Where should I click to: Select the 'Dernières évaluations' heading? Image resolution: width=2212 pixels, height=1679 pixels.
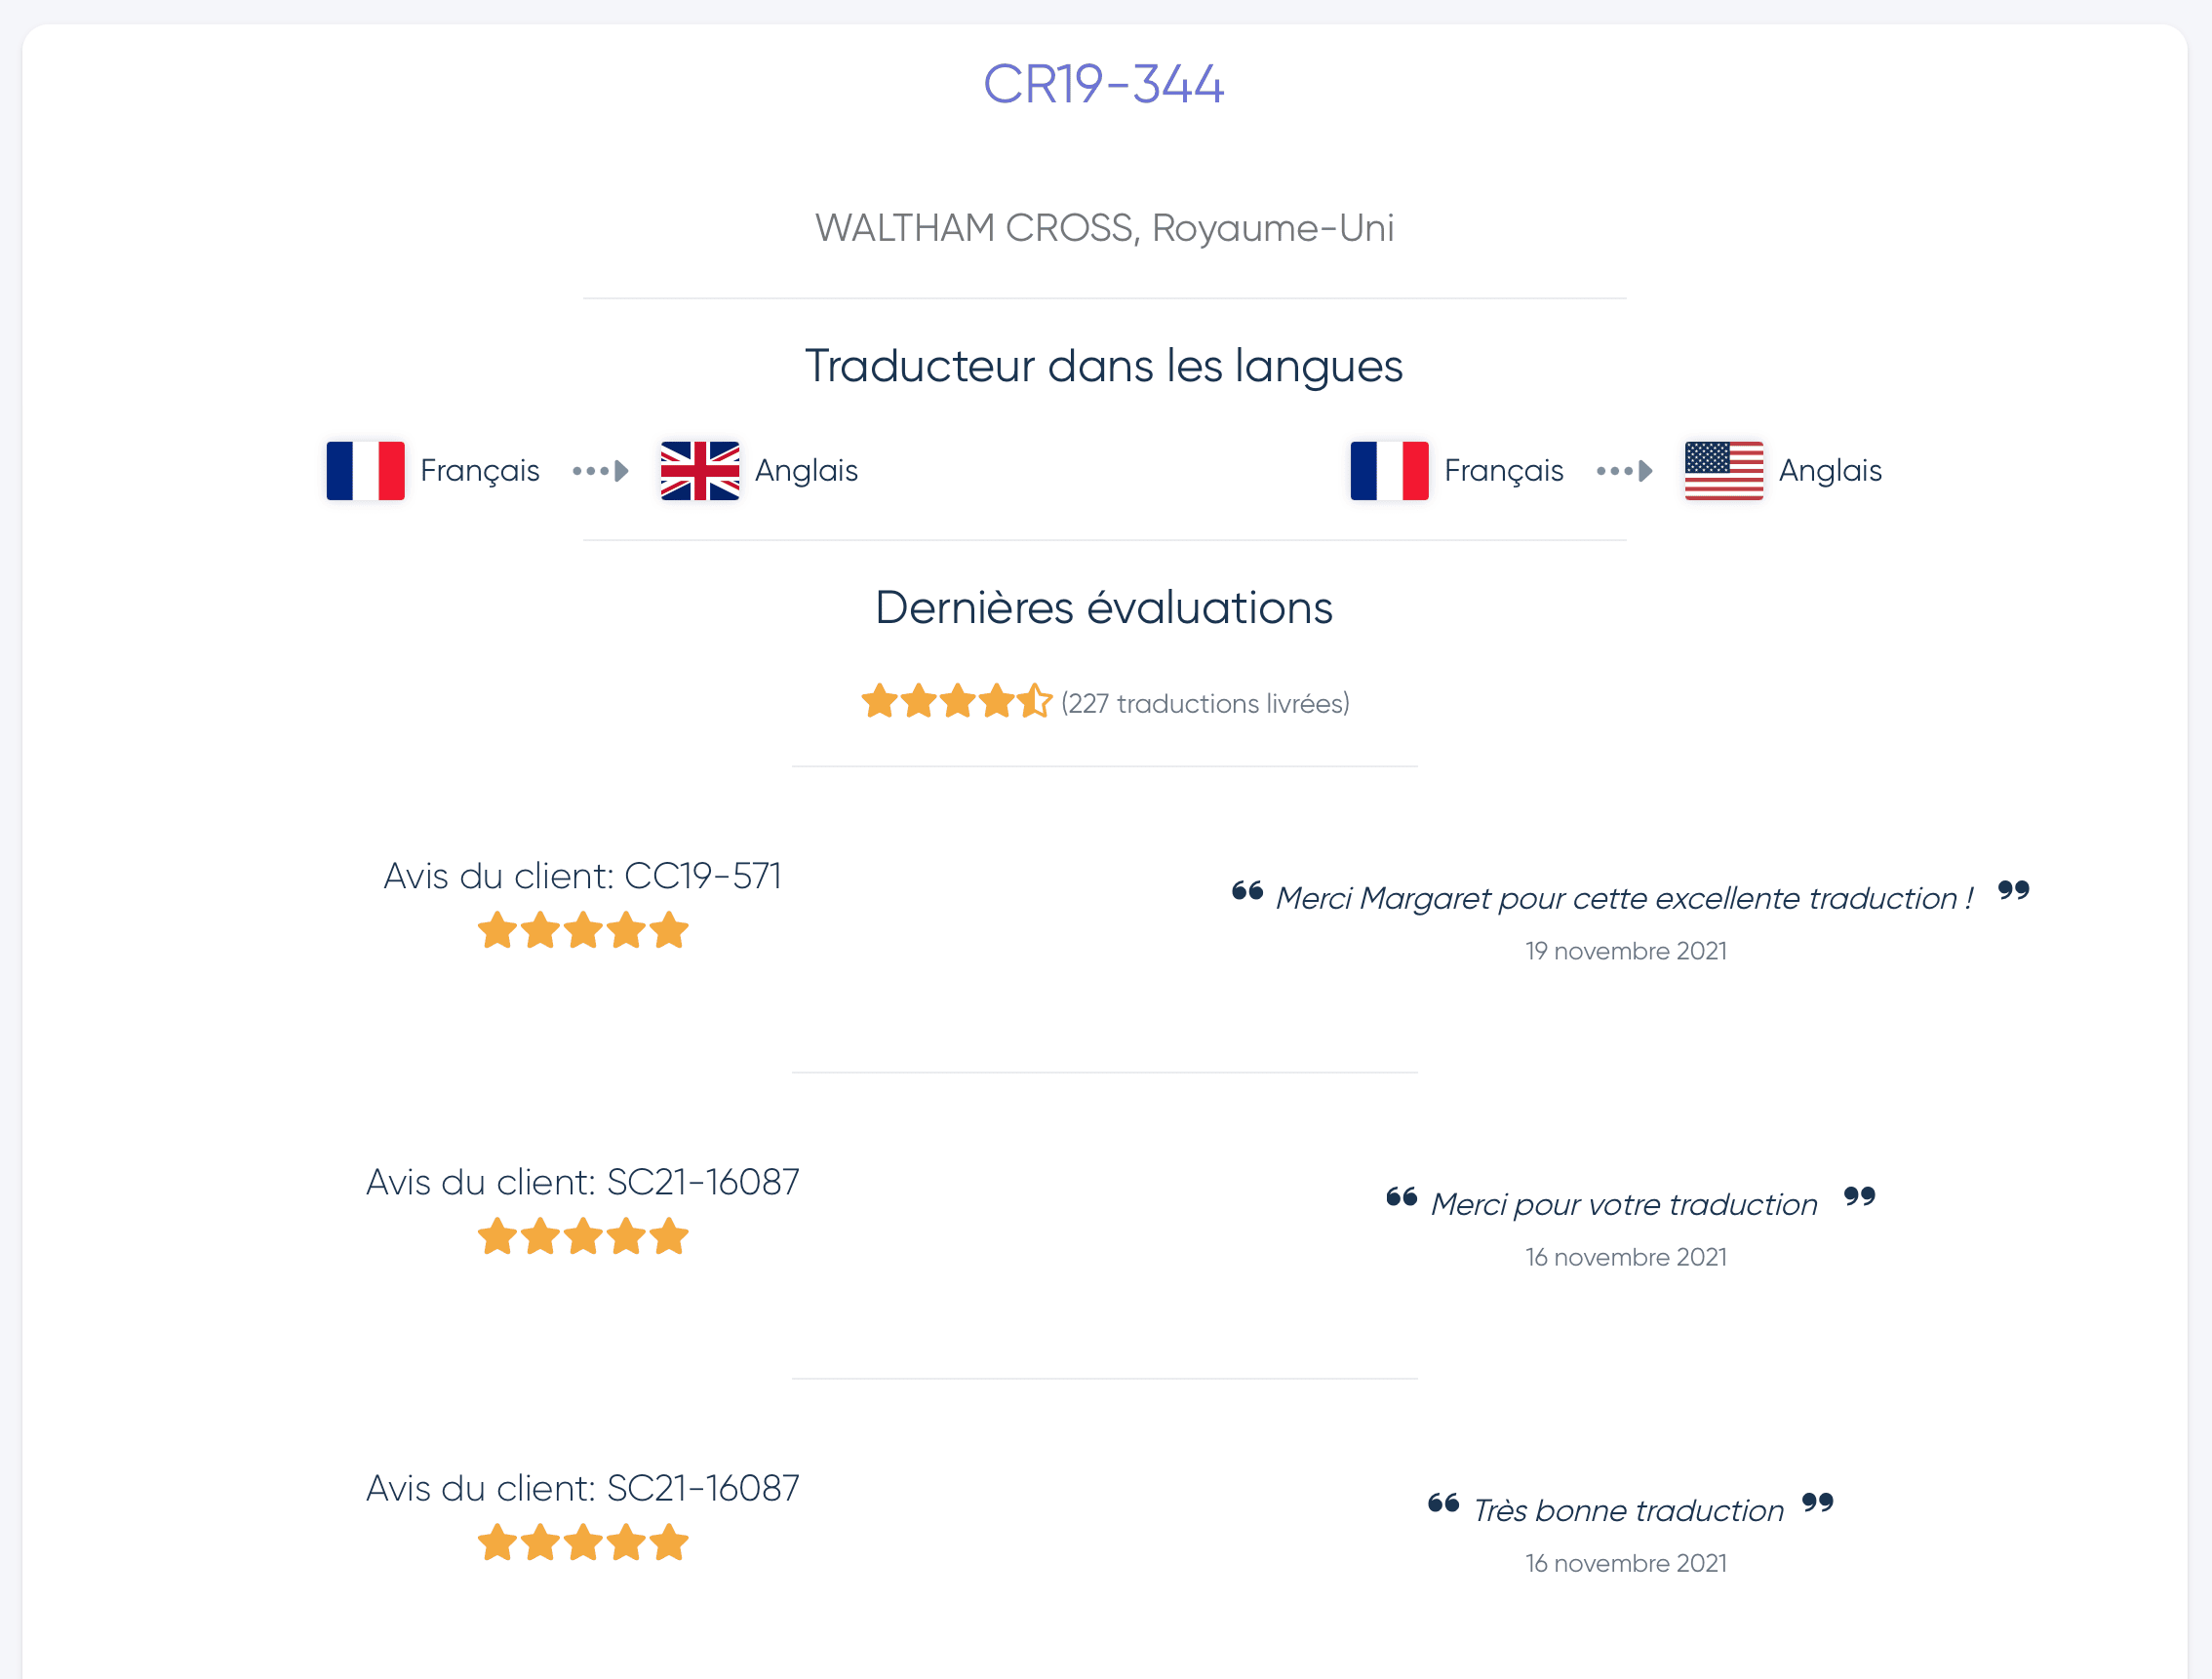pyautogui.click(x=1104, y=608)
